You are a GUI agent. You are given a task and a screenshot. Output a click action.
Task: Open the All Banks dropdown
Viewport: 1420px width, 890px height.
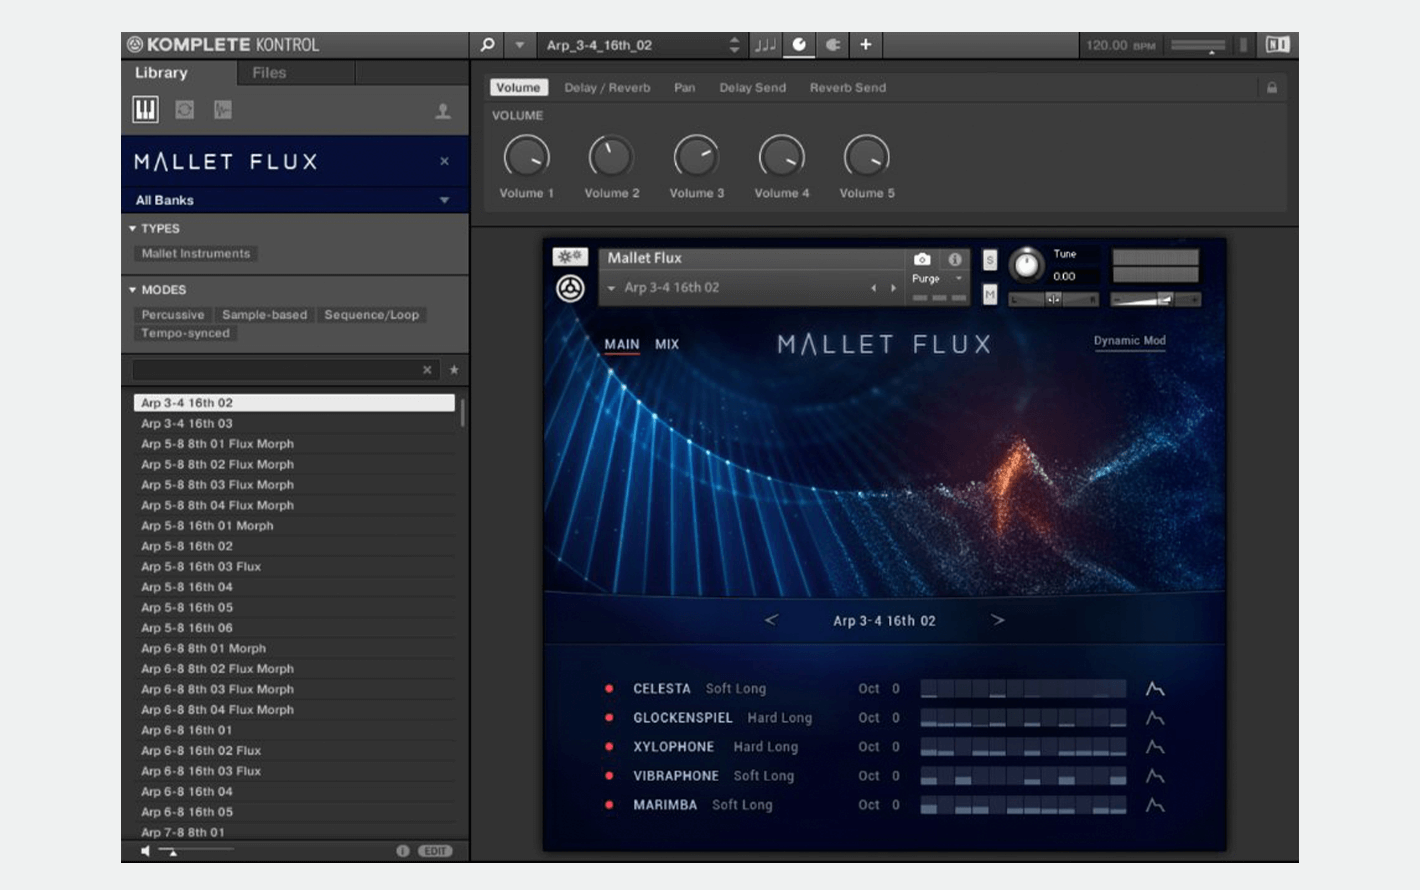[294, 200]
